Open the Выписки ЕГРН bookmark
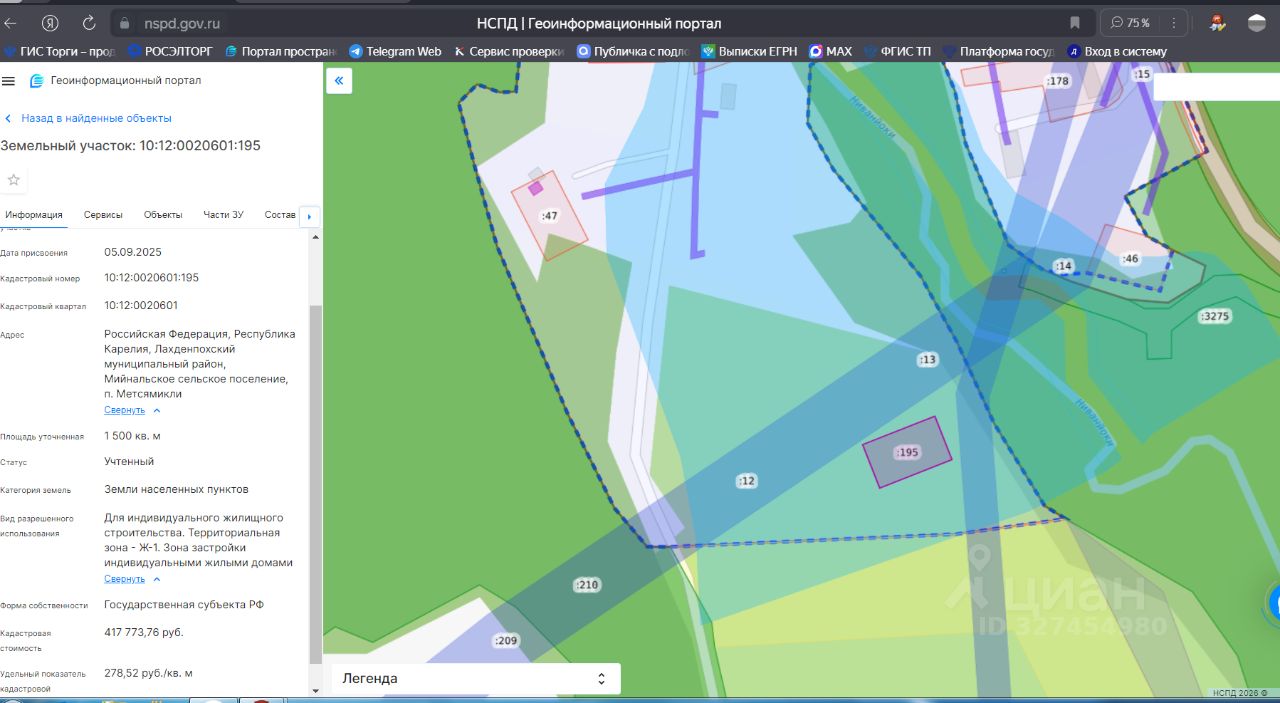Viewport: 1280px width, 703px height. [x=750, y=51]
